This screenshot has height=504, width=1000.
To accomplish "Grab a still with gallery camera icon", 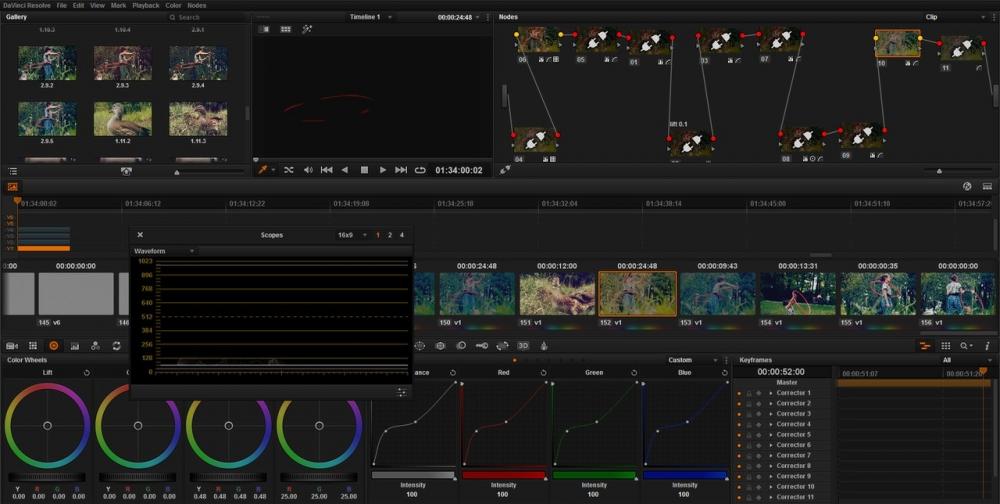I will tap(126, 171).
